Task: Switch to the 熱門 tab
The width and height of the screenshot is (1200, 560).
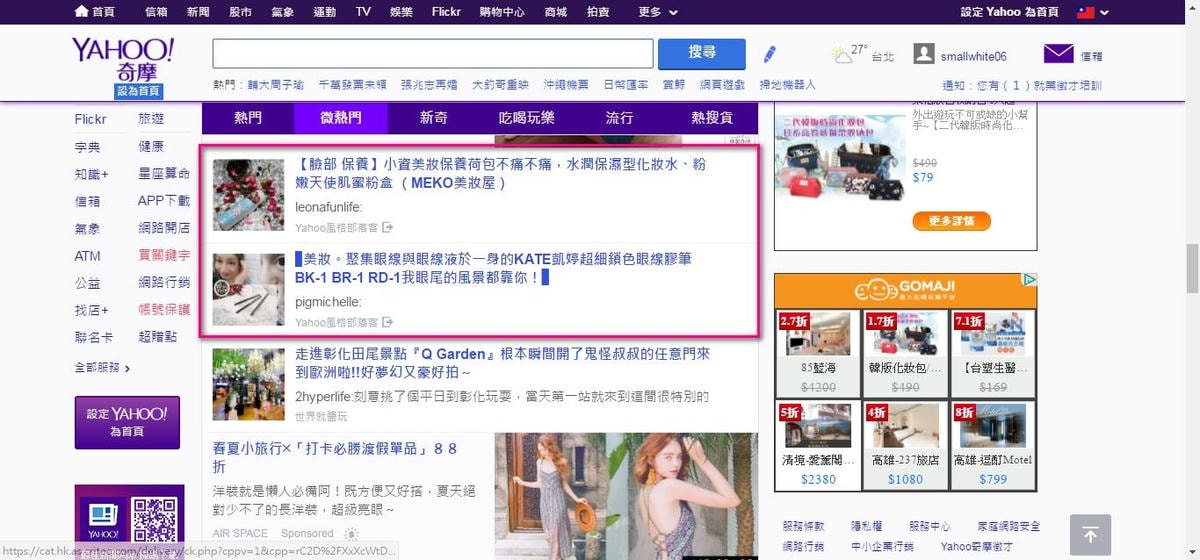Action: pyautogui.click(x=248, y=118)
